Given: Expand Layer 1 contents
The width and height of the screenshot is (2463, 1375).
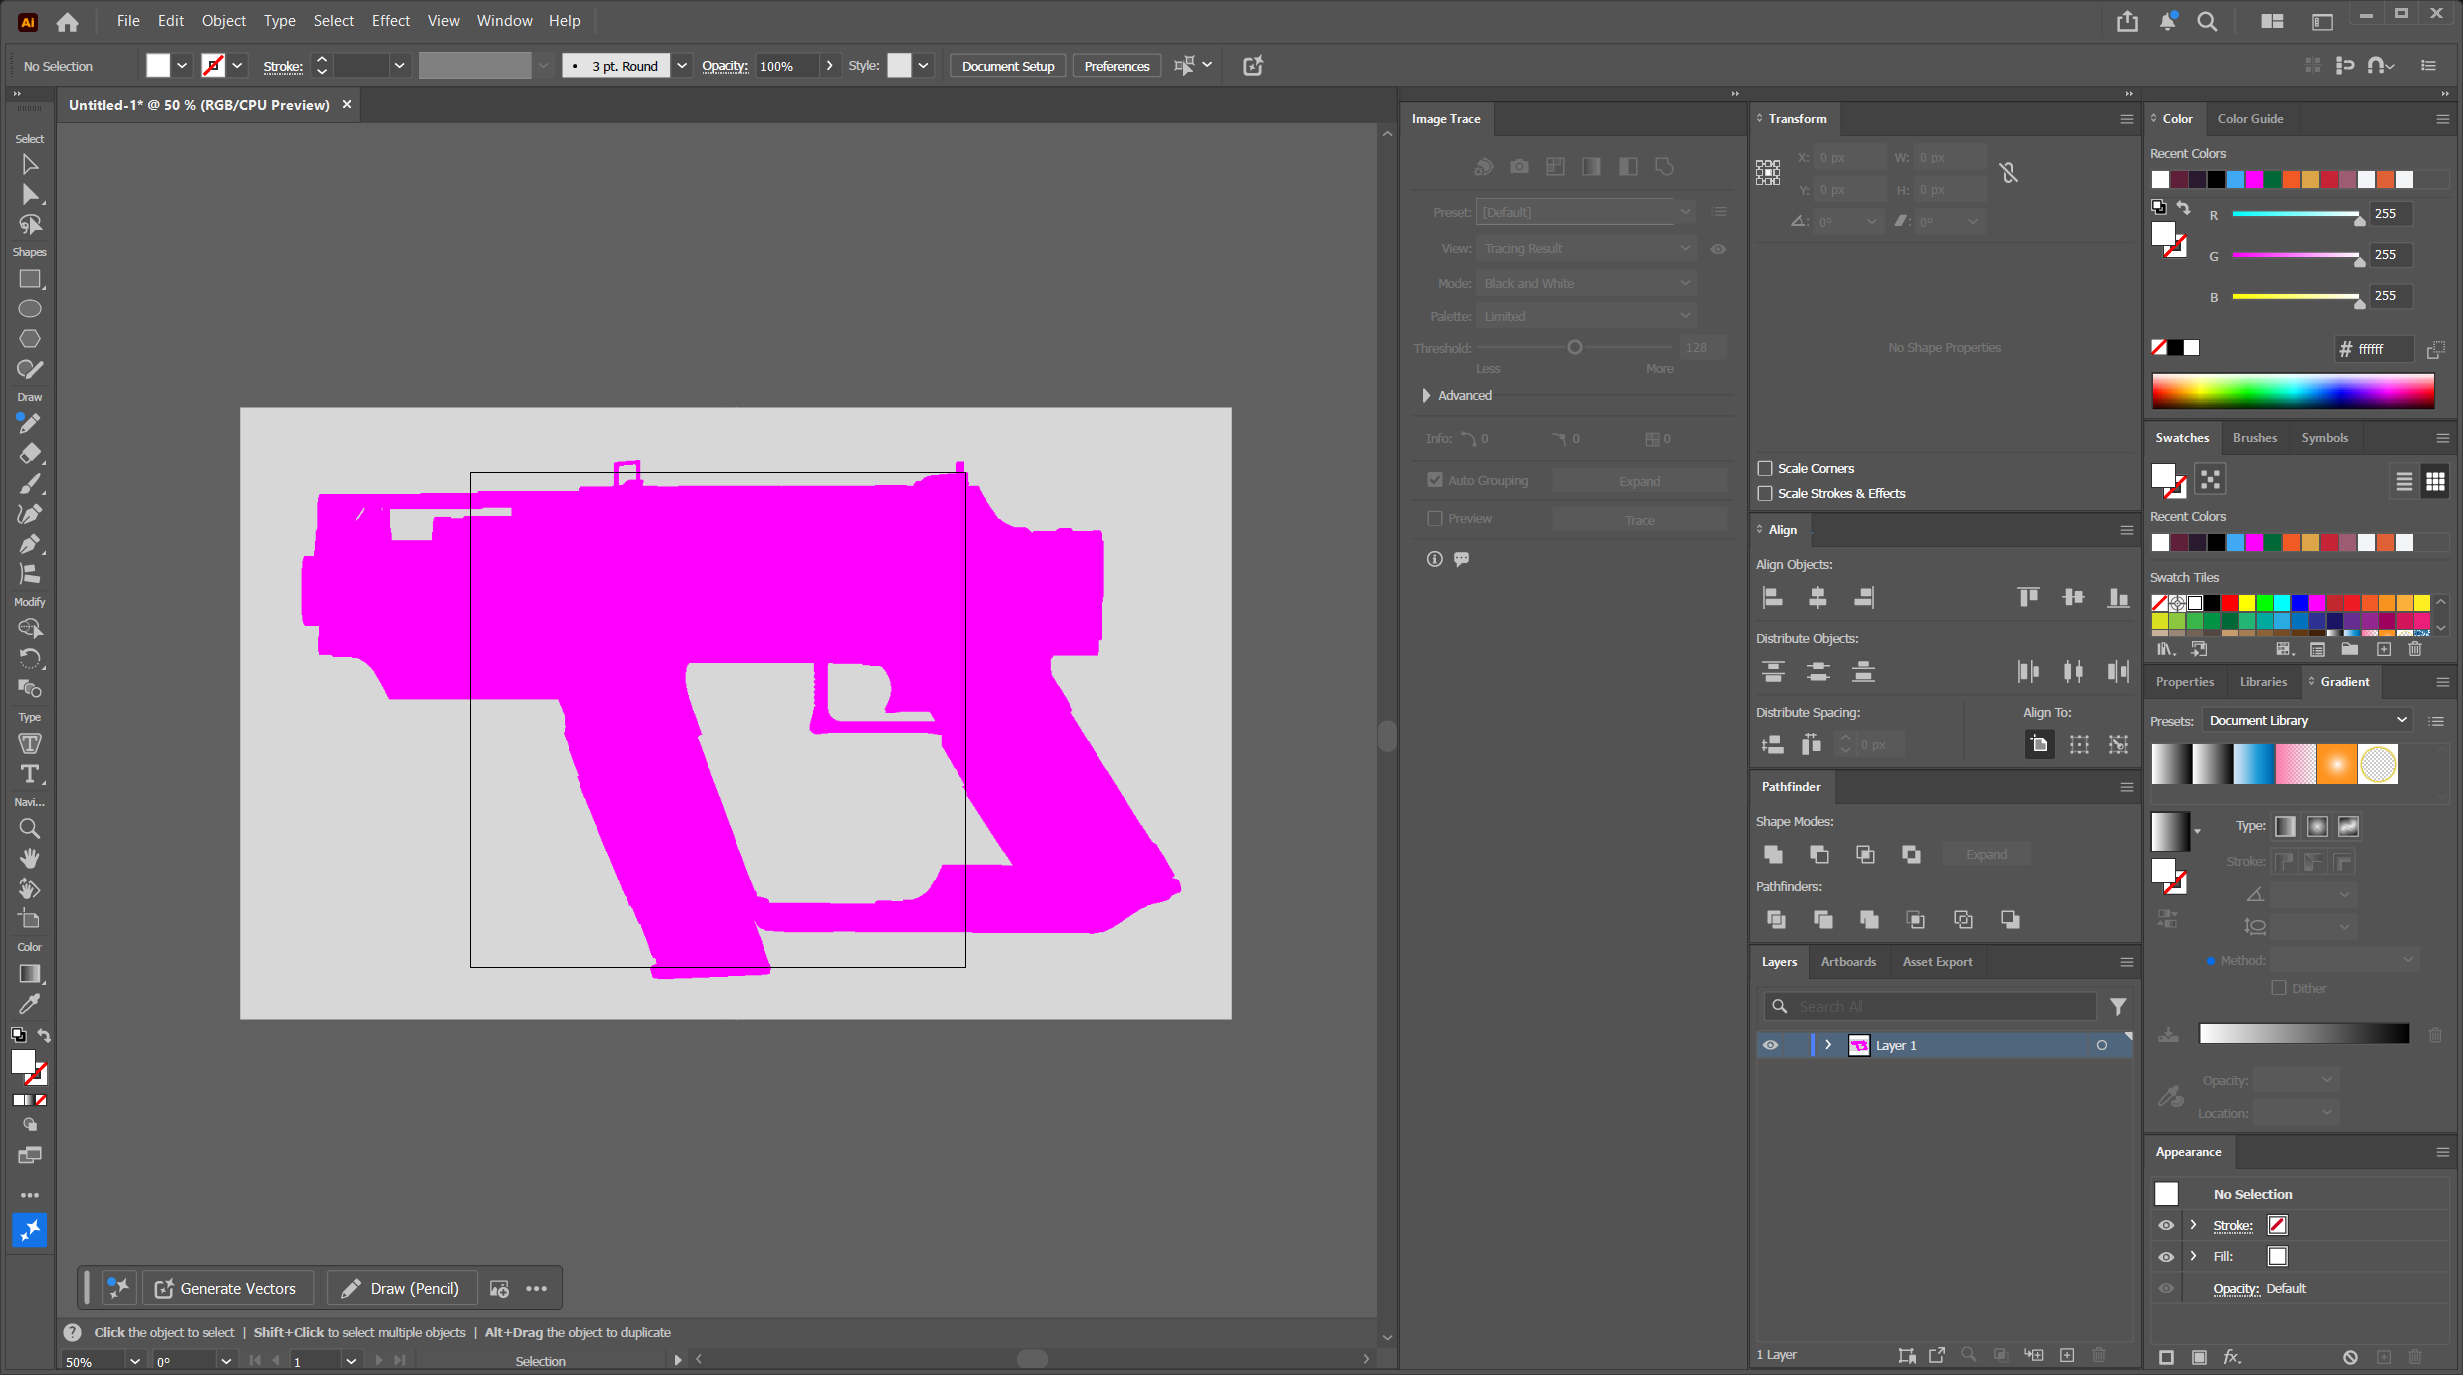Looking at the screenshot, I should coord(1828,1045).
